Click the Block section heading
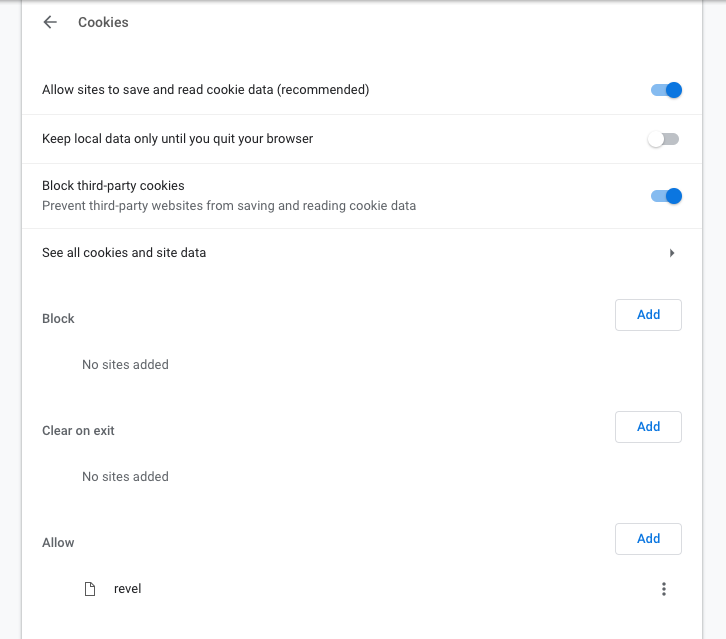726x639 pixels. coord(58,319)
